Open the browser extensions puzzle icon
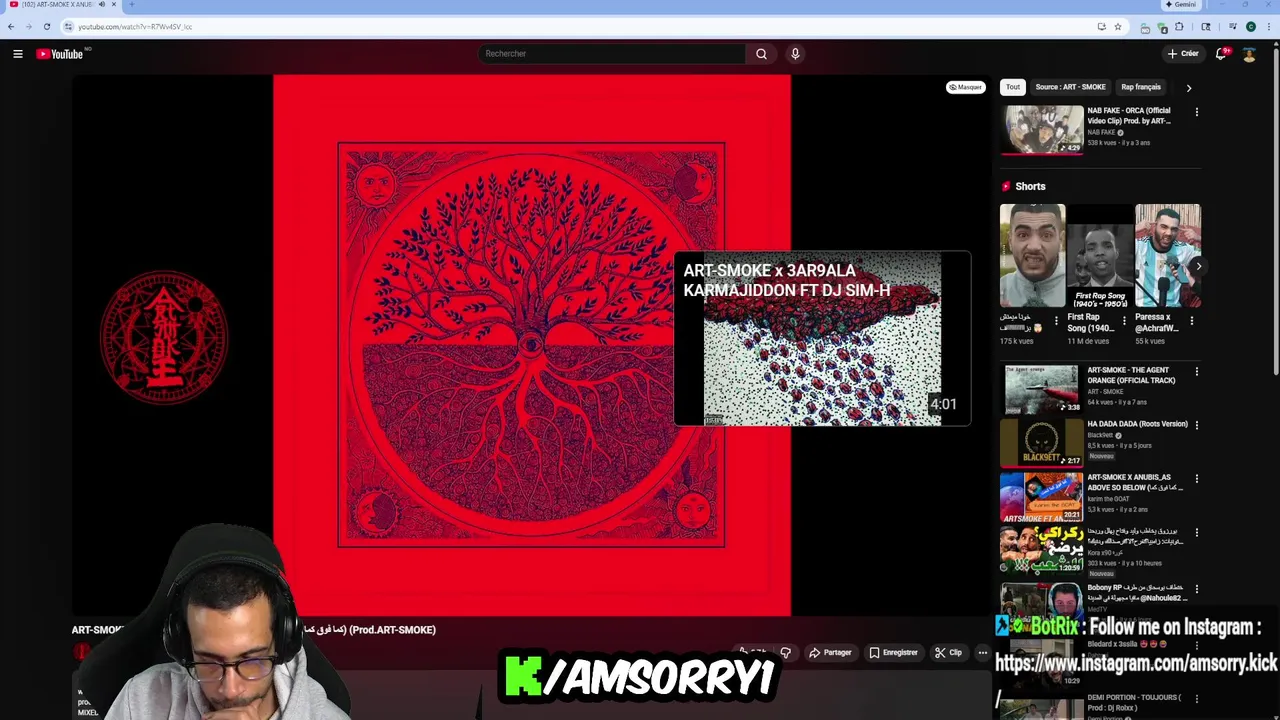Image resolution: width=1280 pixels, height=720 pixels. point(1179,27)
